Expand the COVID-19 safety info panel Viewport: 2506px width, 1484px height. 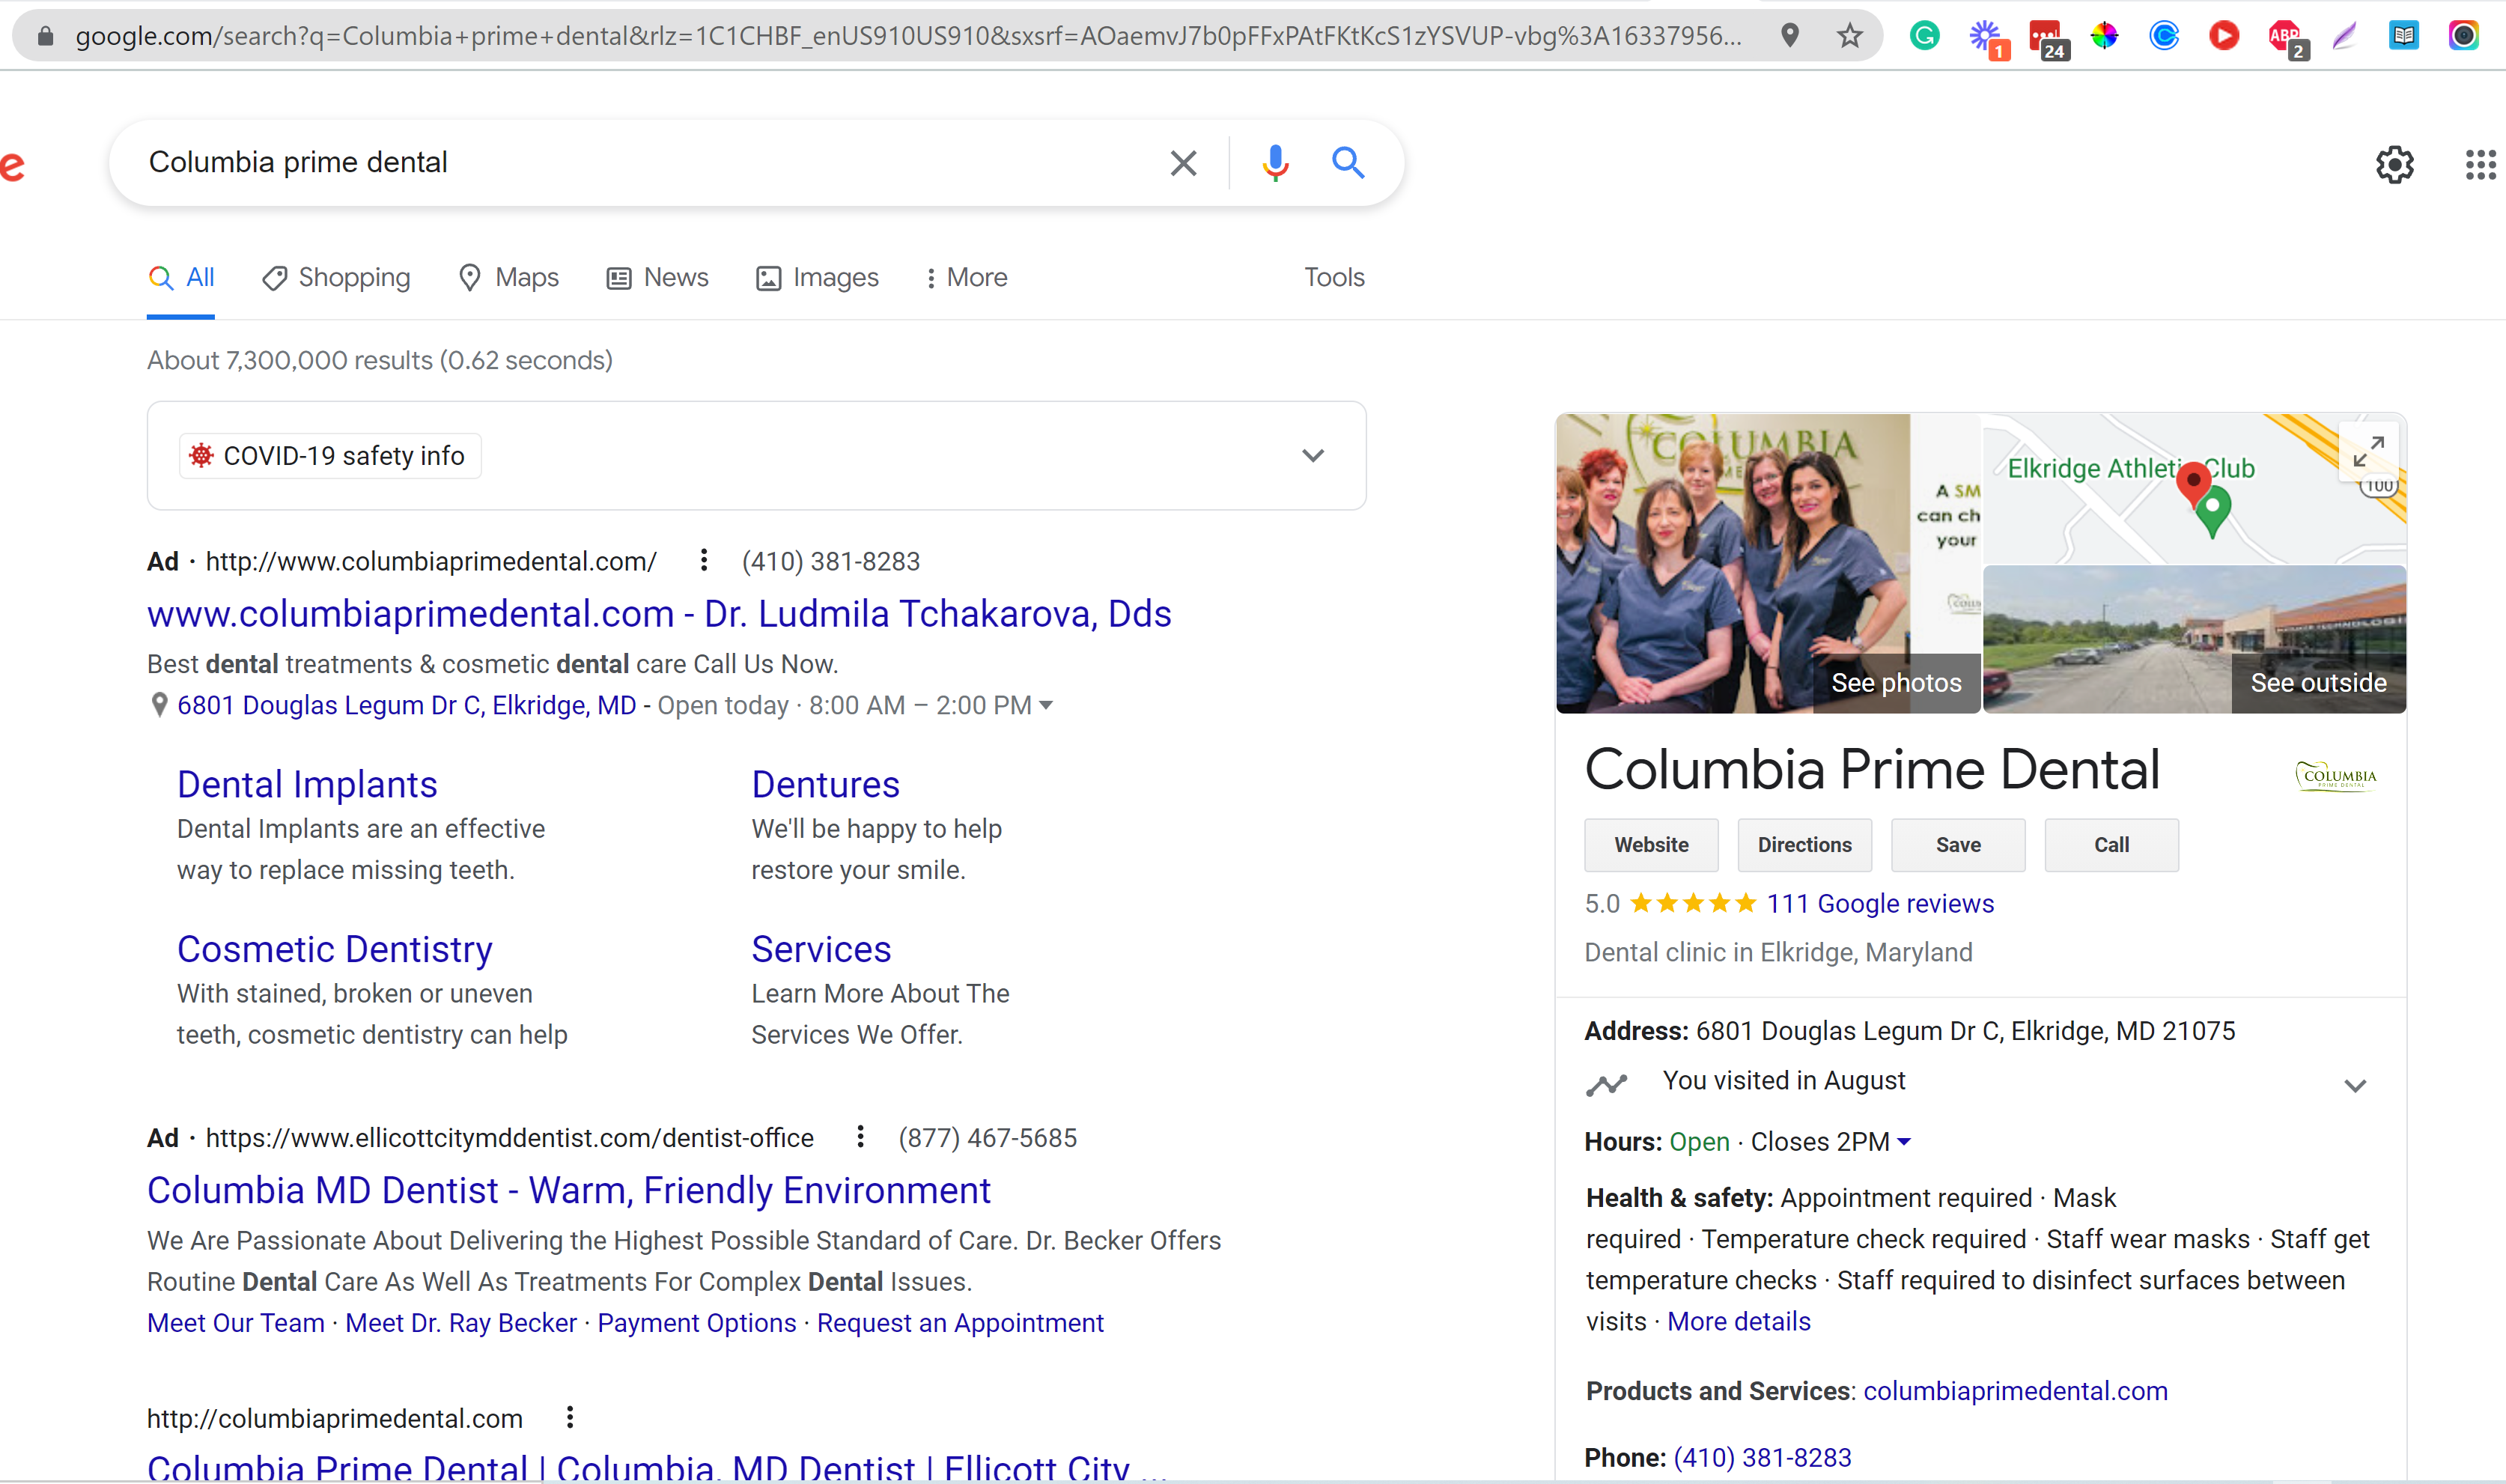click(x=1312, y=456)
